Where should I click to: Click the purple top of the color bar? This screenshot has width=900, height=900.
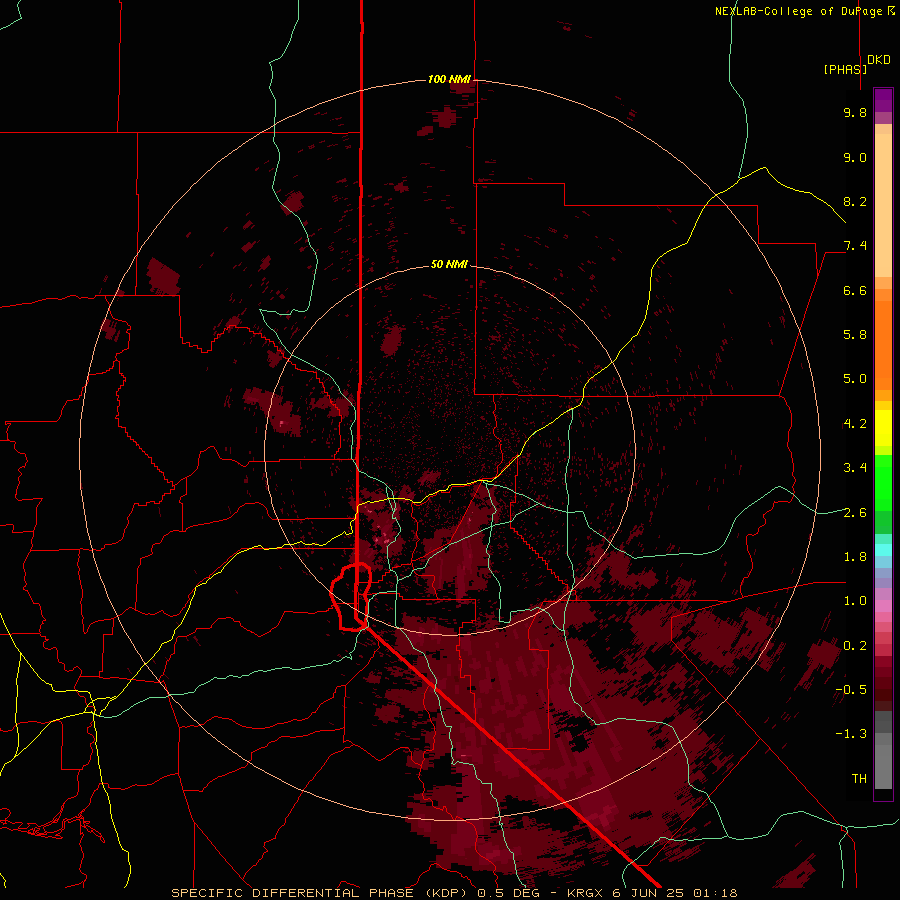click(883, 100)
